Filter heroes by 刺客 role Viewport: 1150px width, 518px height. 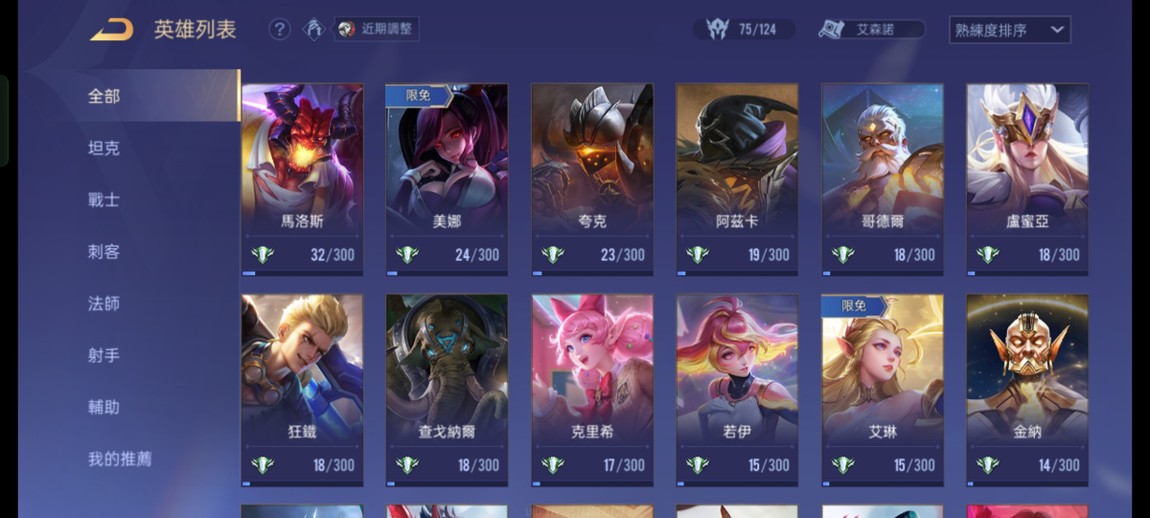(x=104, y=252)
